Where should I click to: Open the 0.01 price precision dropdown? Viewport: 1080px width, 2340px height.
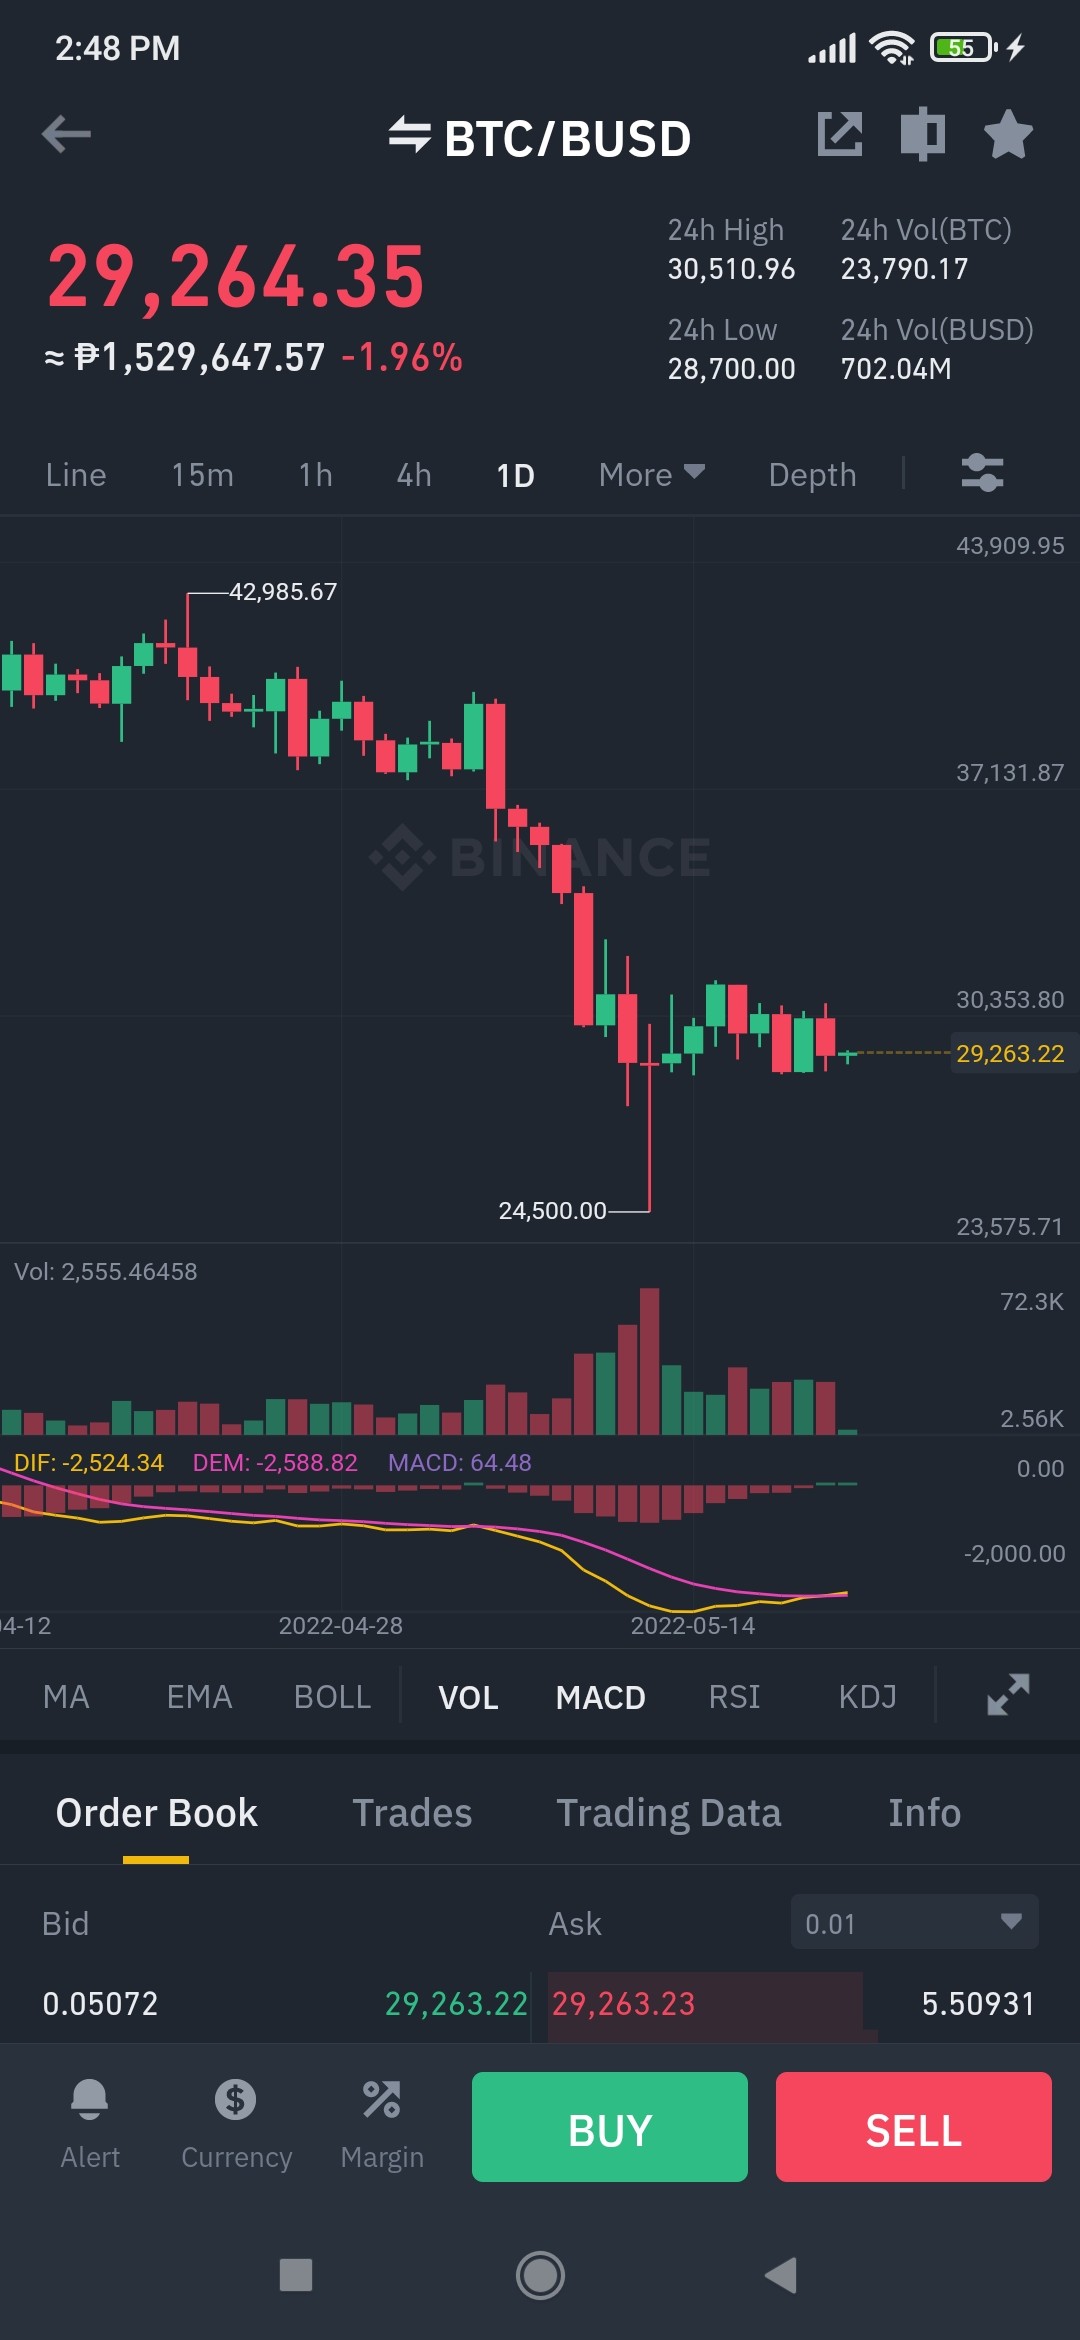[914, 1922]
